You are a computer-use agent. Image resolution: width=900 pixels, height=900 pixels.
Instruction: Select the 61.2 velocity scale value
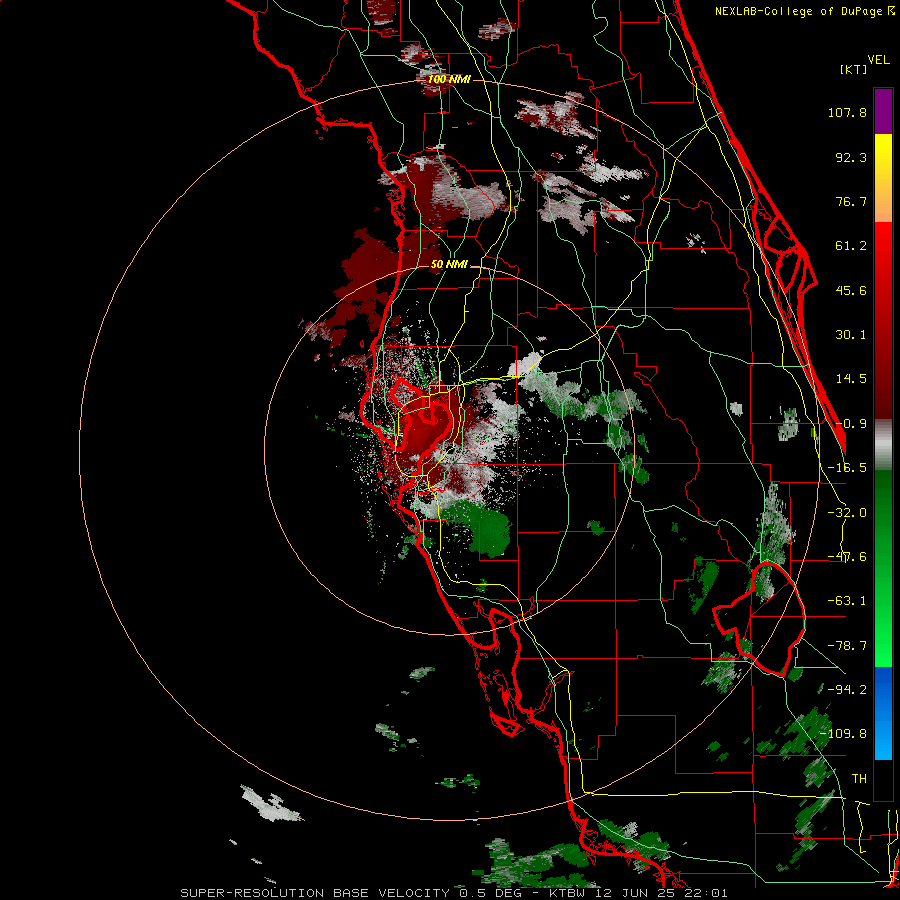(851, 246)
